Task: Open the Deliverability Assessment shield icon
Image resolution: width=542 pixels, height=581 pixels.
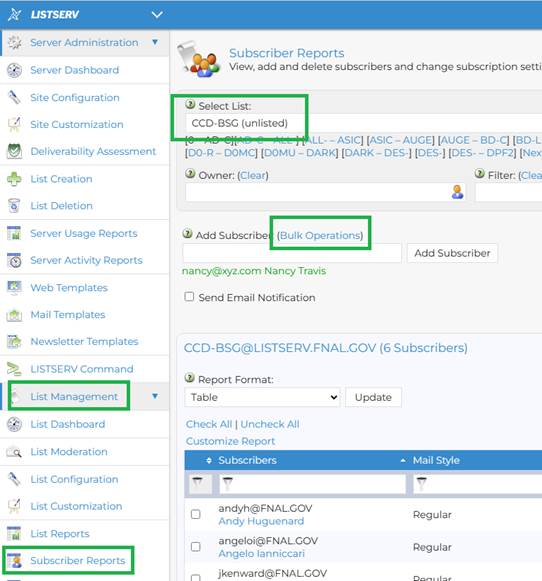Action: [x=14, y=152]
